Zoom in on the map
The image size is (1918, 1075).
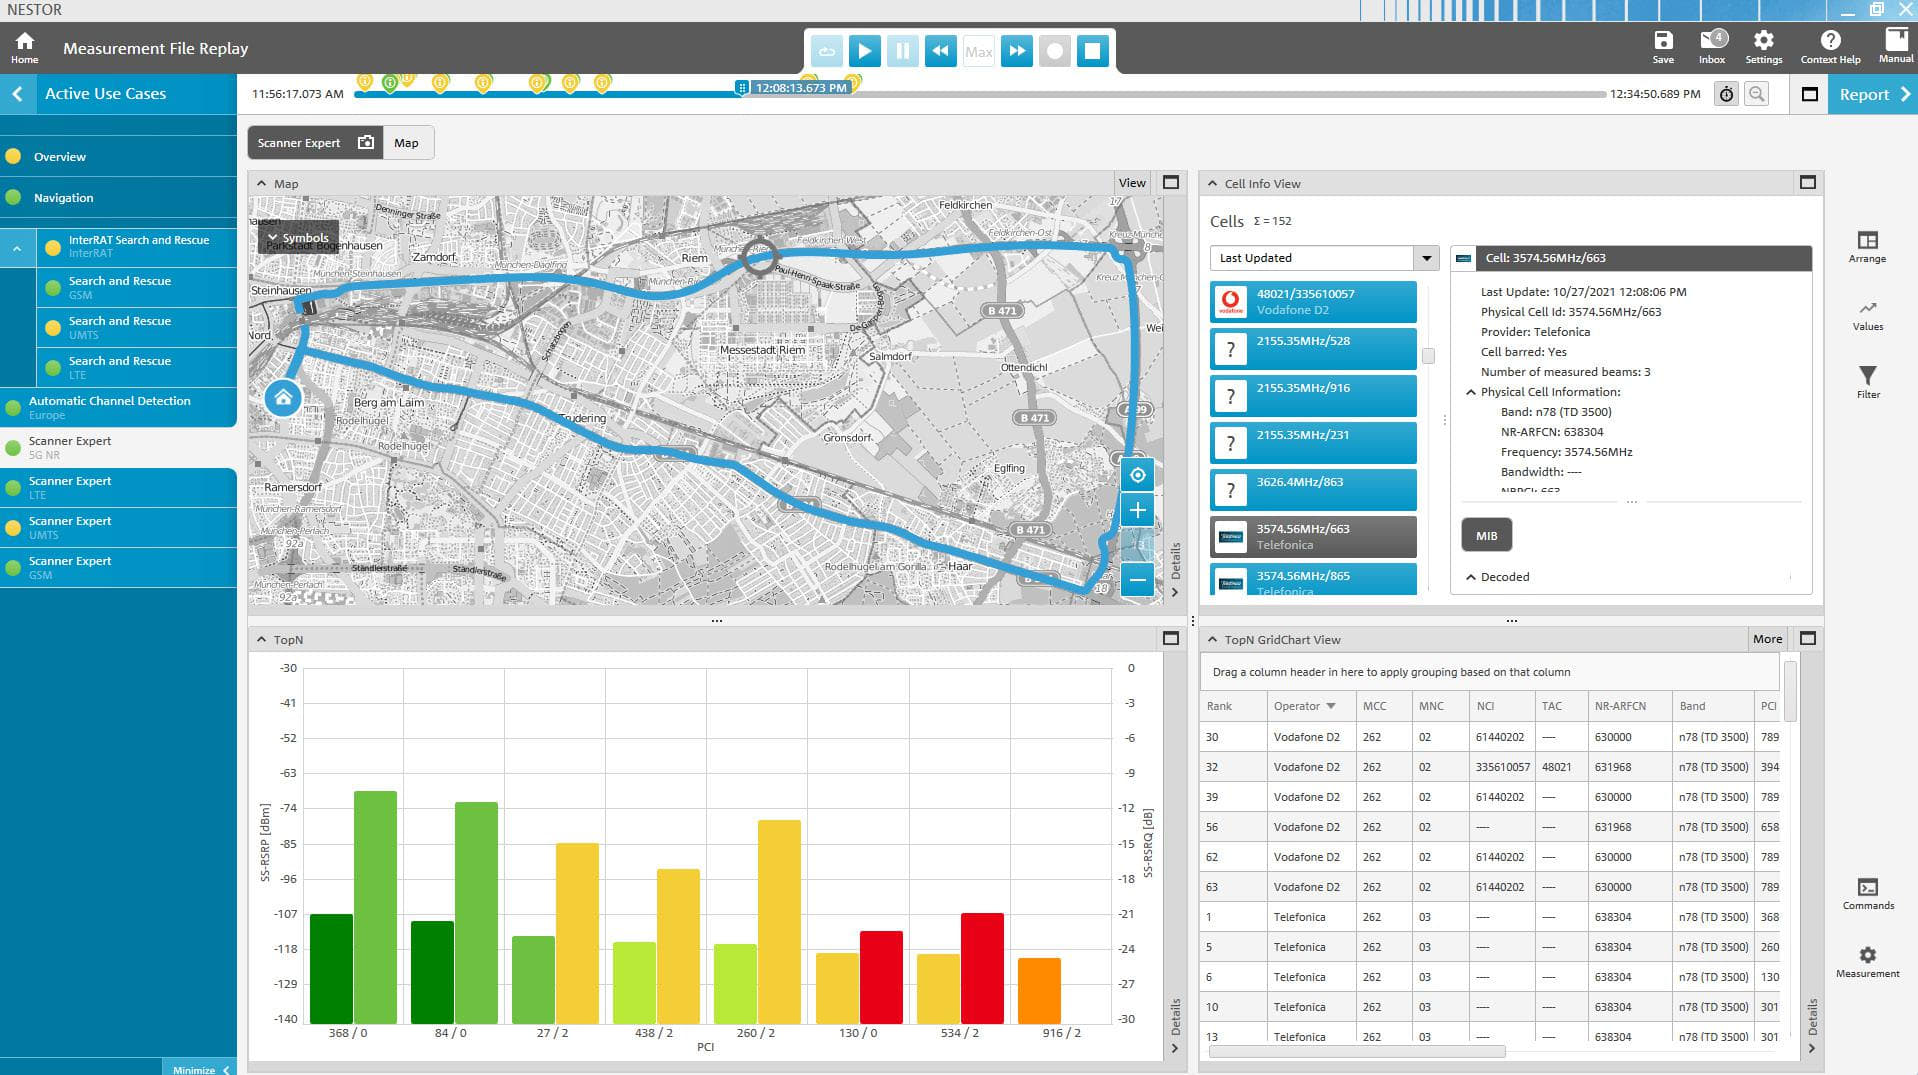click(1137, 511)
